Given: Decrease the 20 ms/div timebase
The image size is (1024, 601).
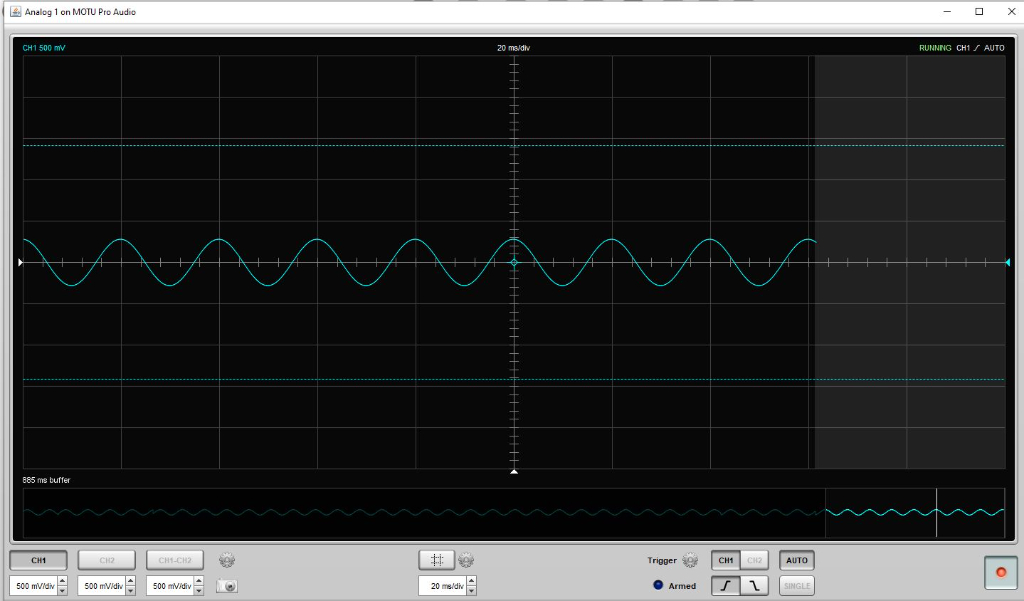Looking at the screenshot, I should (x=471, y=590).
